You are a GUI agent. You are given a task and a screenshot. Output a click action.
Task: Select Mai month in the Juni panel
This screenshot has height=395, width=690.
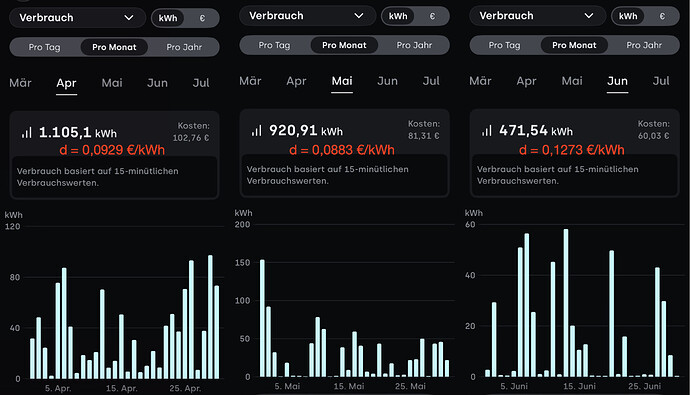pos(572,81)
